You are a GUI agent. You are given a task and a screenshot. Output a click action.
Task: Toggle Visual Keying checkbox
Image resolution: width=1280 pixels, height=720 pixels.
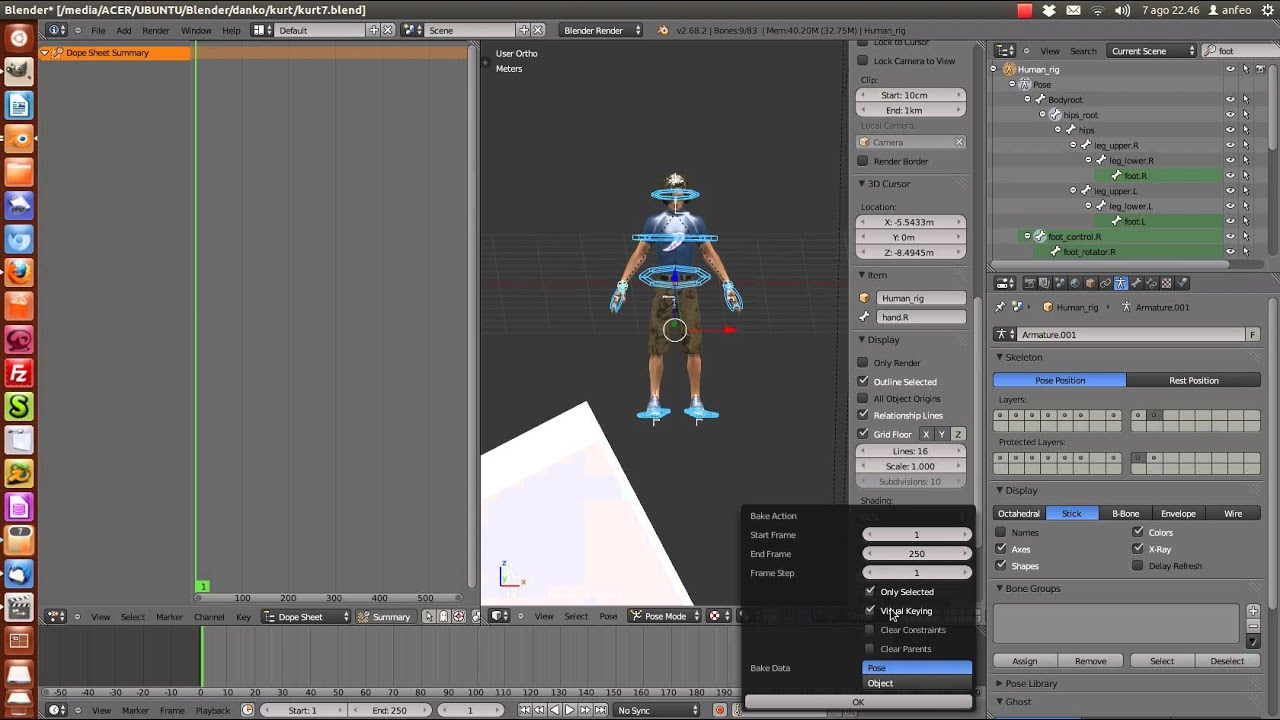[x=870, y=610]
